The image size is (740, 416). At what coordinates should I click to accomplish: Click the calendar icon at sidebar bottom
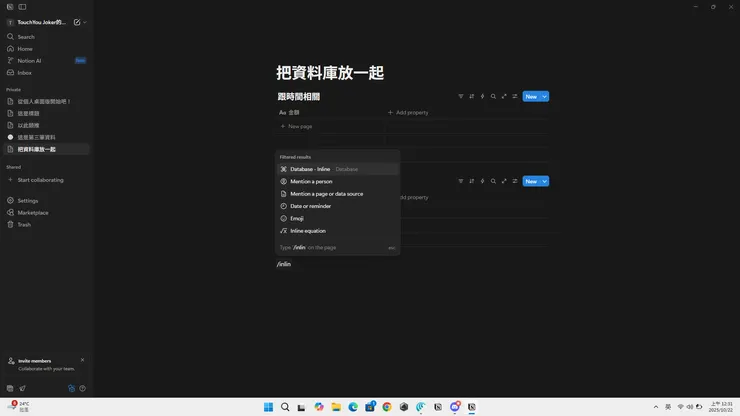tap(10, 388)
